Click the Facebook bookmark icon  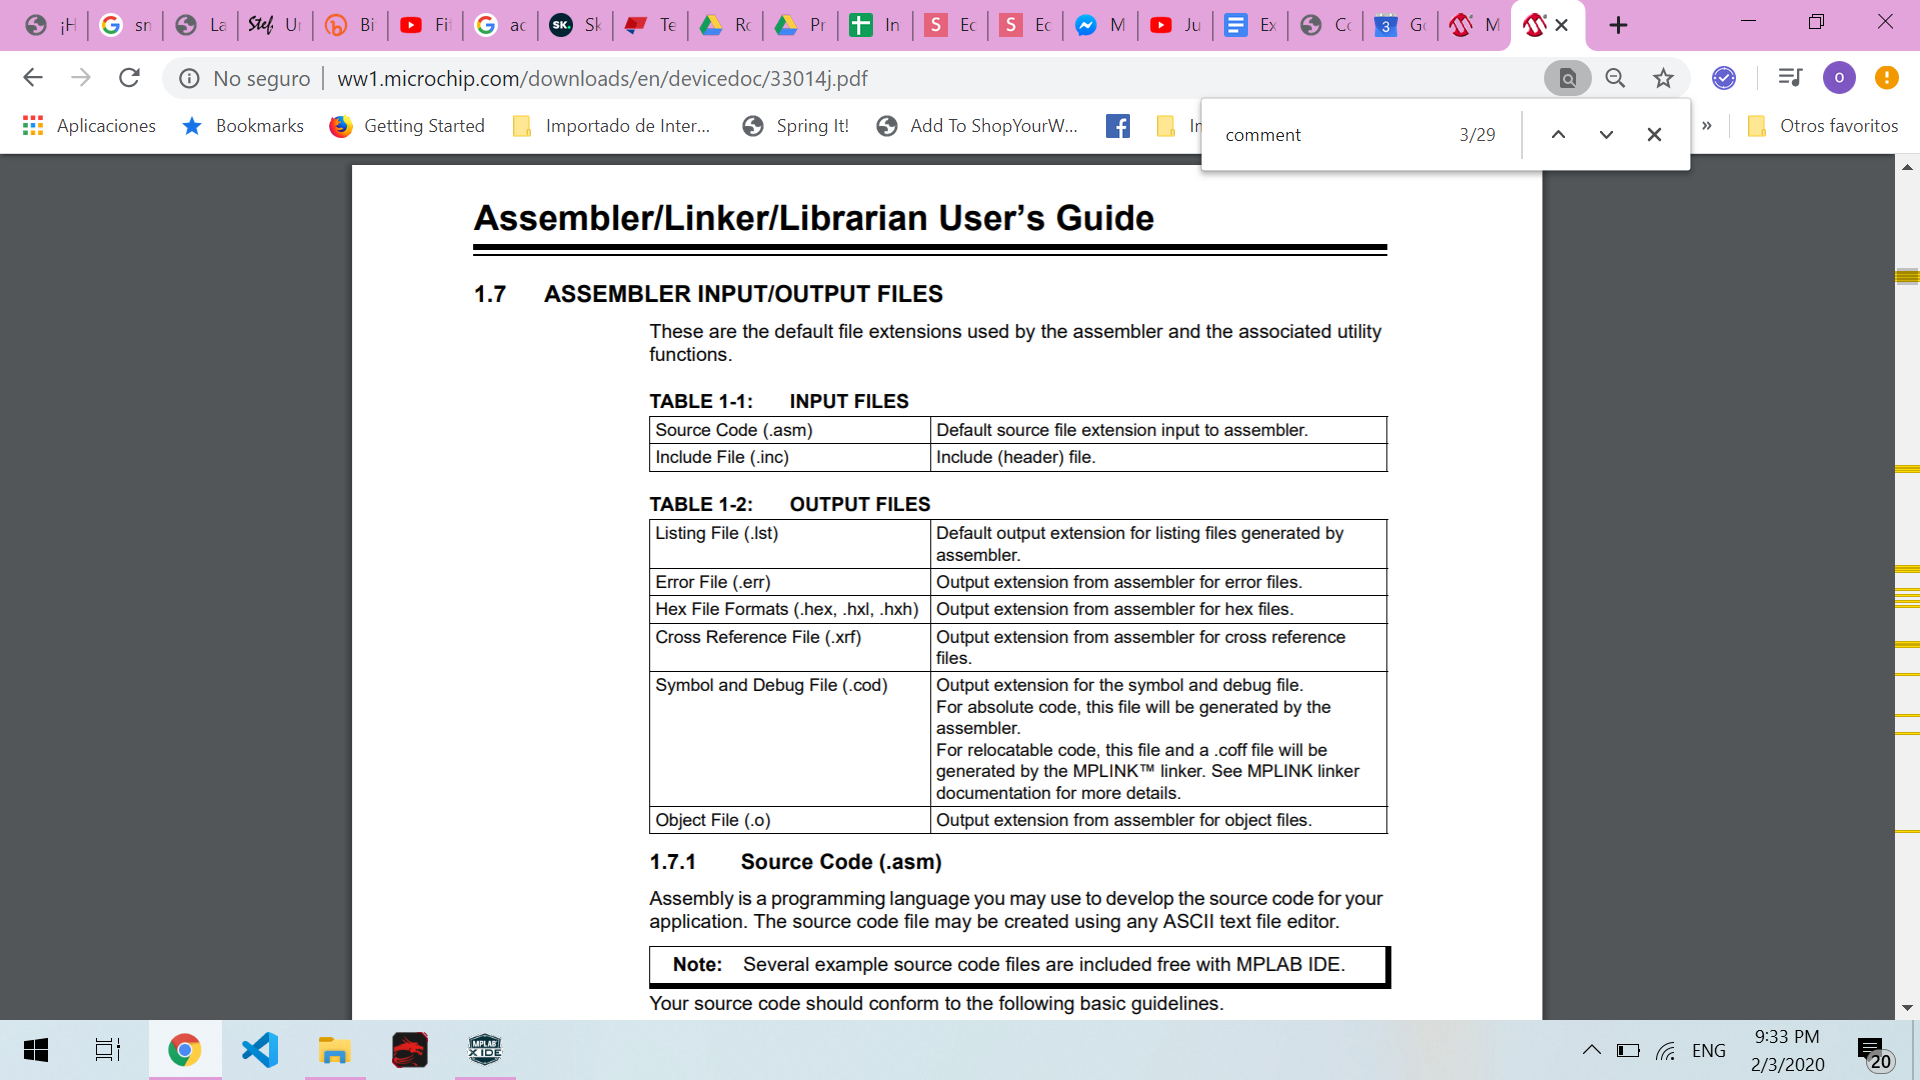pyautogui.click(x=1118, y=126)
